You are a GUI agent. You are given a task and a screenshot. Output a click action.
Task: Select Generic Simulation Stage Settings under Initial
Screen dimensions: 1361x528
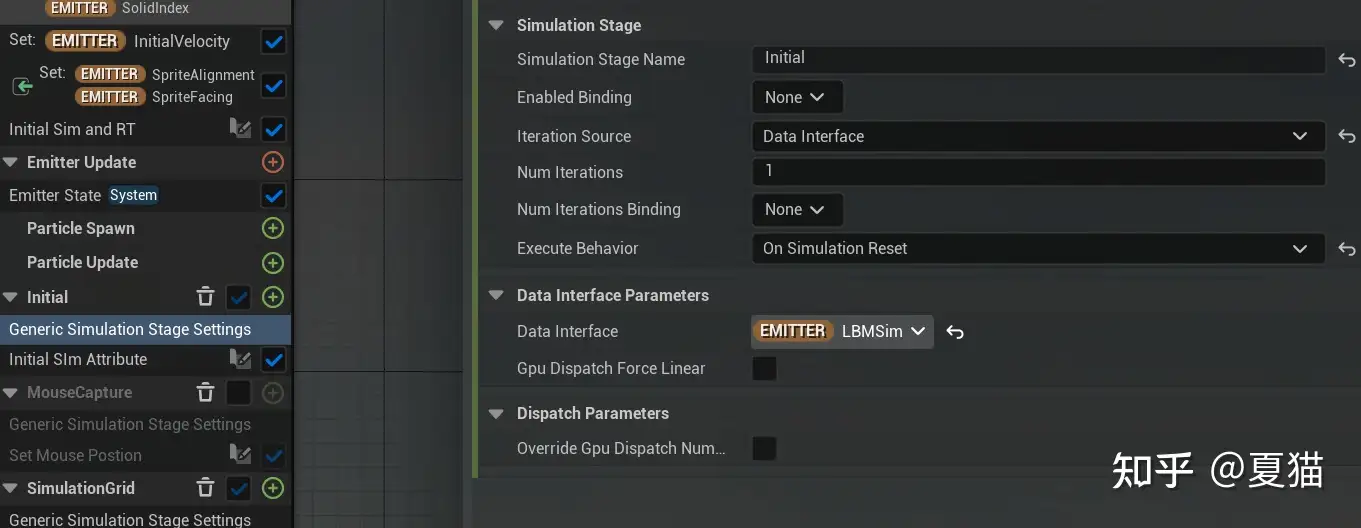click(x=130, y=329)
